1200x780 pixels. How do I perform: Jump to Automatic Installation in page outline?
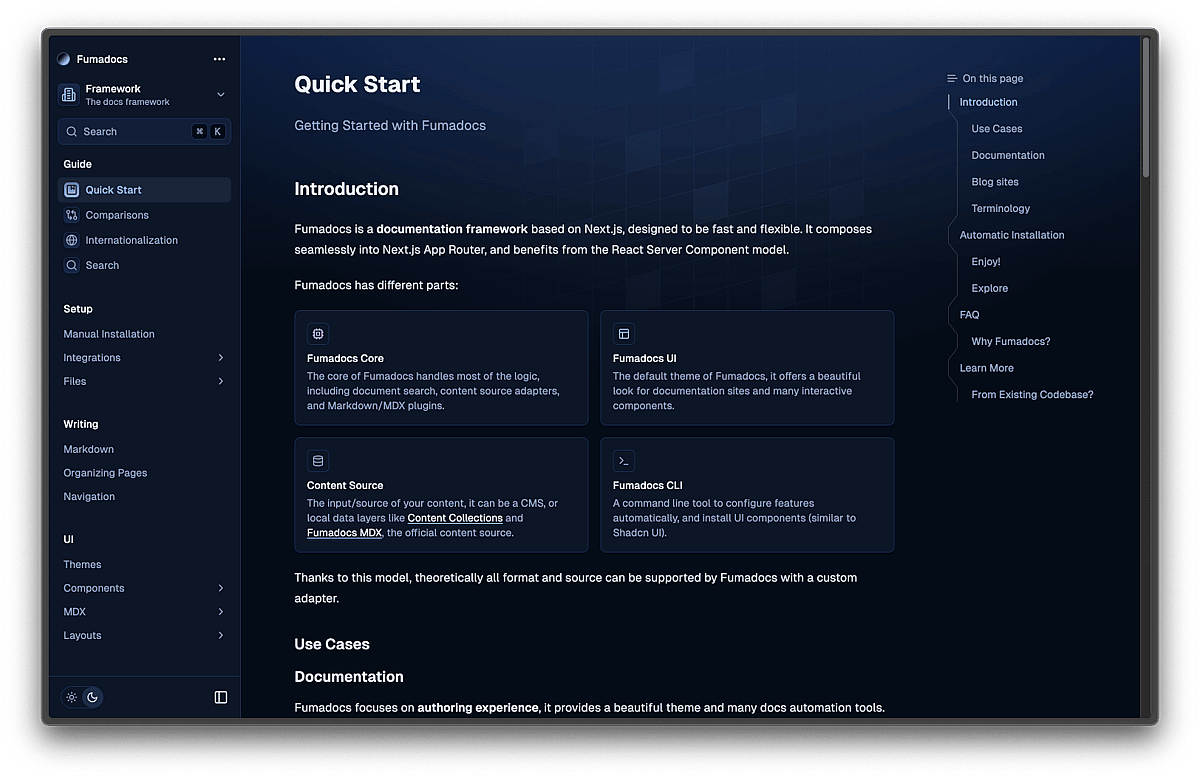click(1011, 235)
